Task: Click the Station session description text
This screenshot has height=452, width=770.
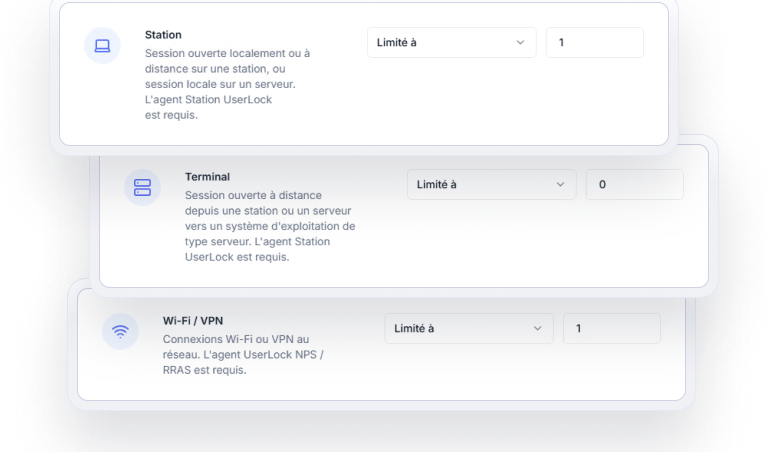Action: (228, 84)
